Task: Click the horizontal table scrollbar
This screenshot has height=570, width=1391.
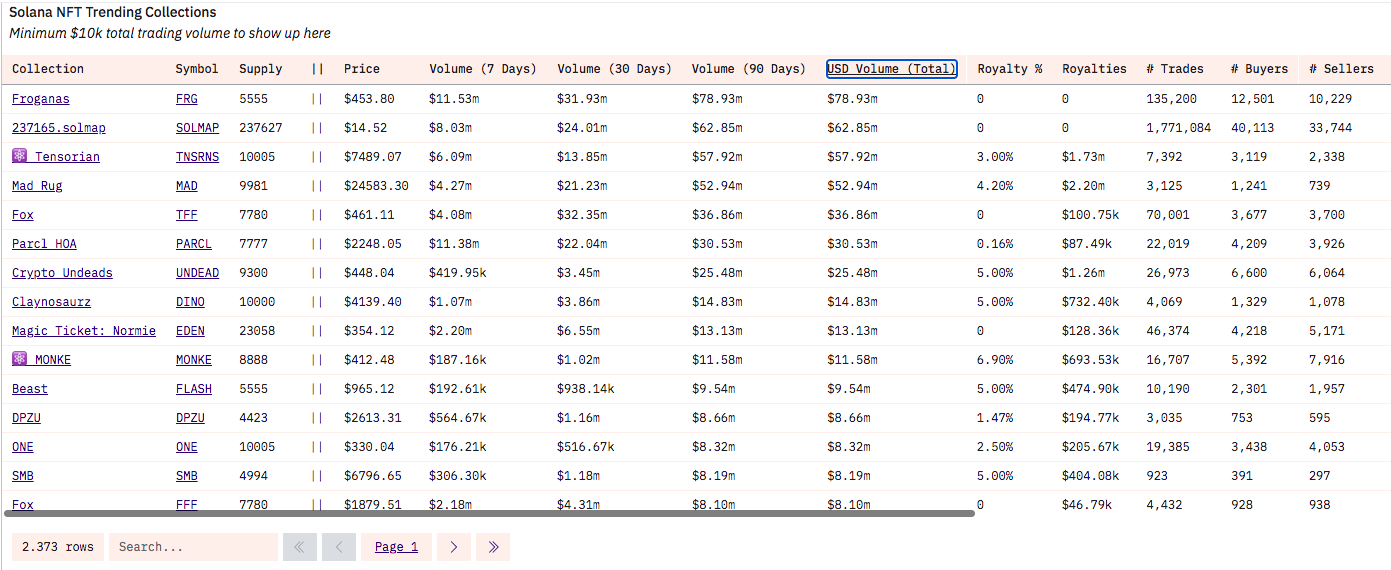Action: click(489, 513)
